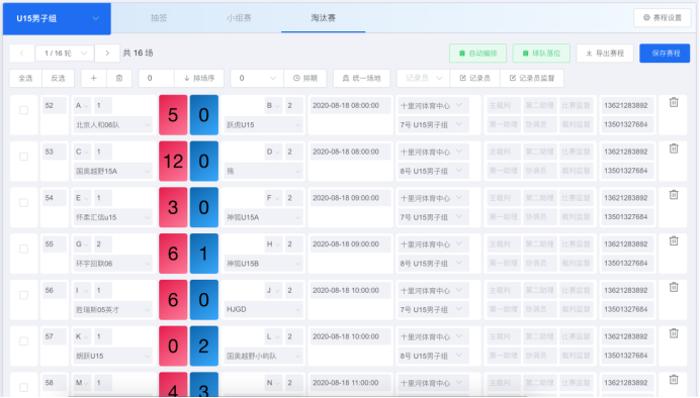This screenshot has width=700, height=398.
Task: Tick the checkbox for match 55
Action: tap(24, 249)
